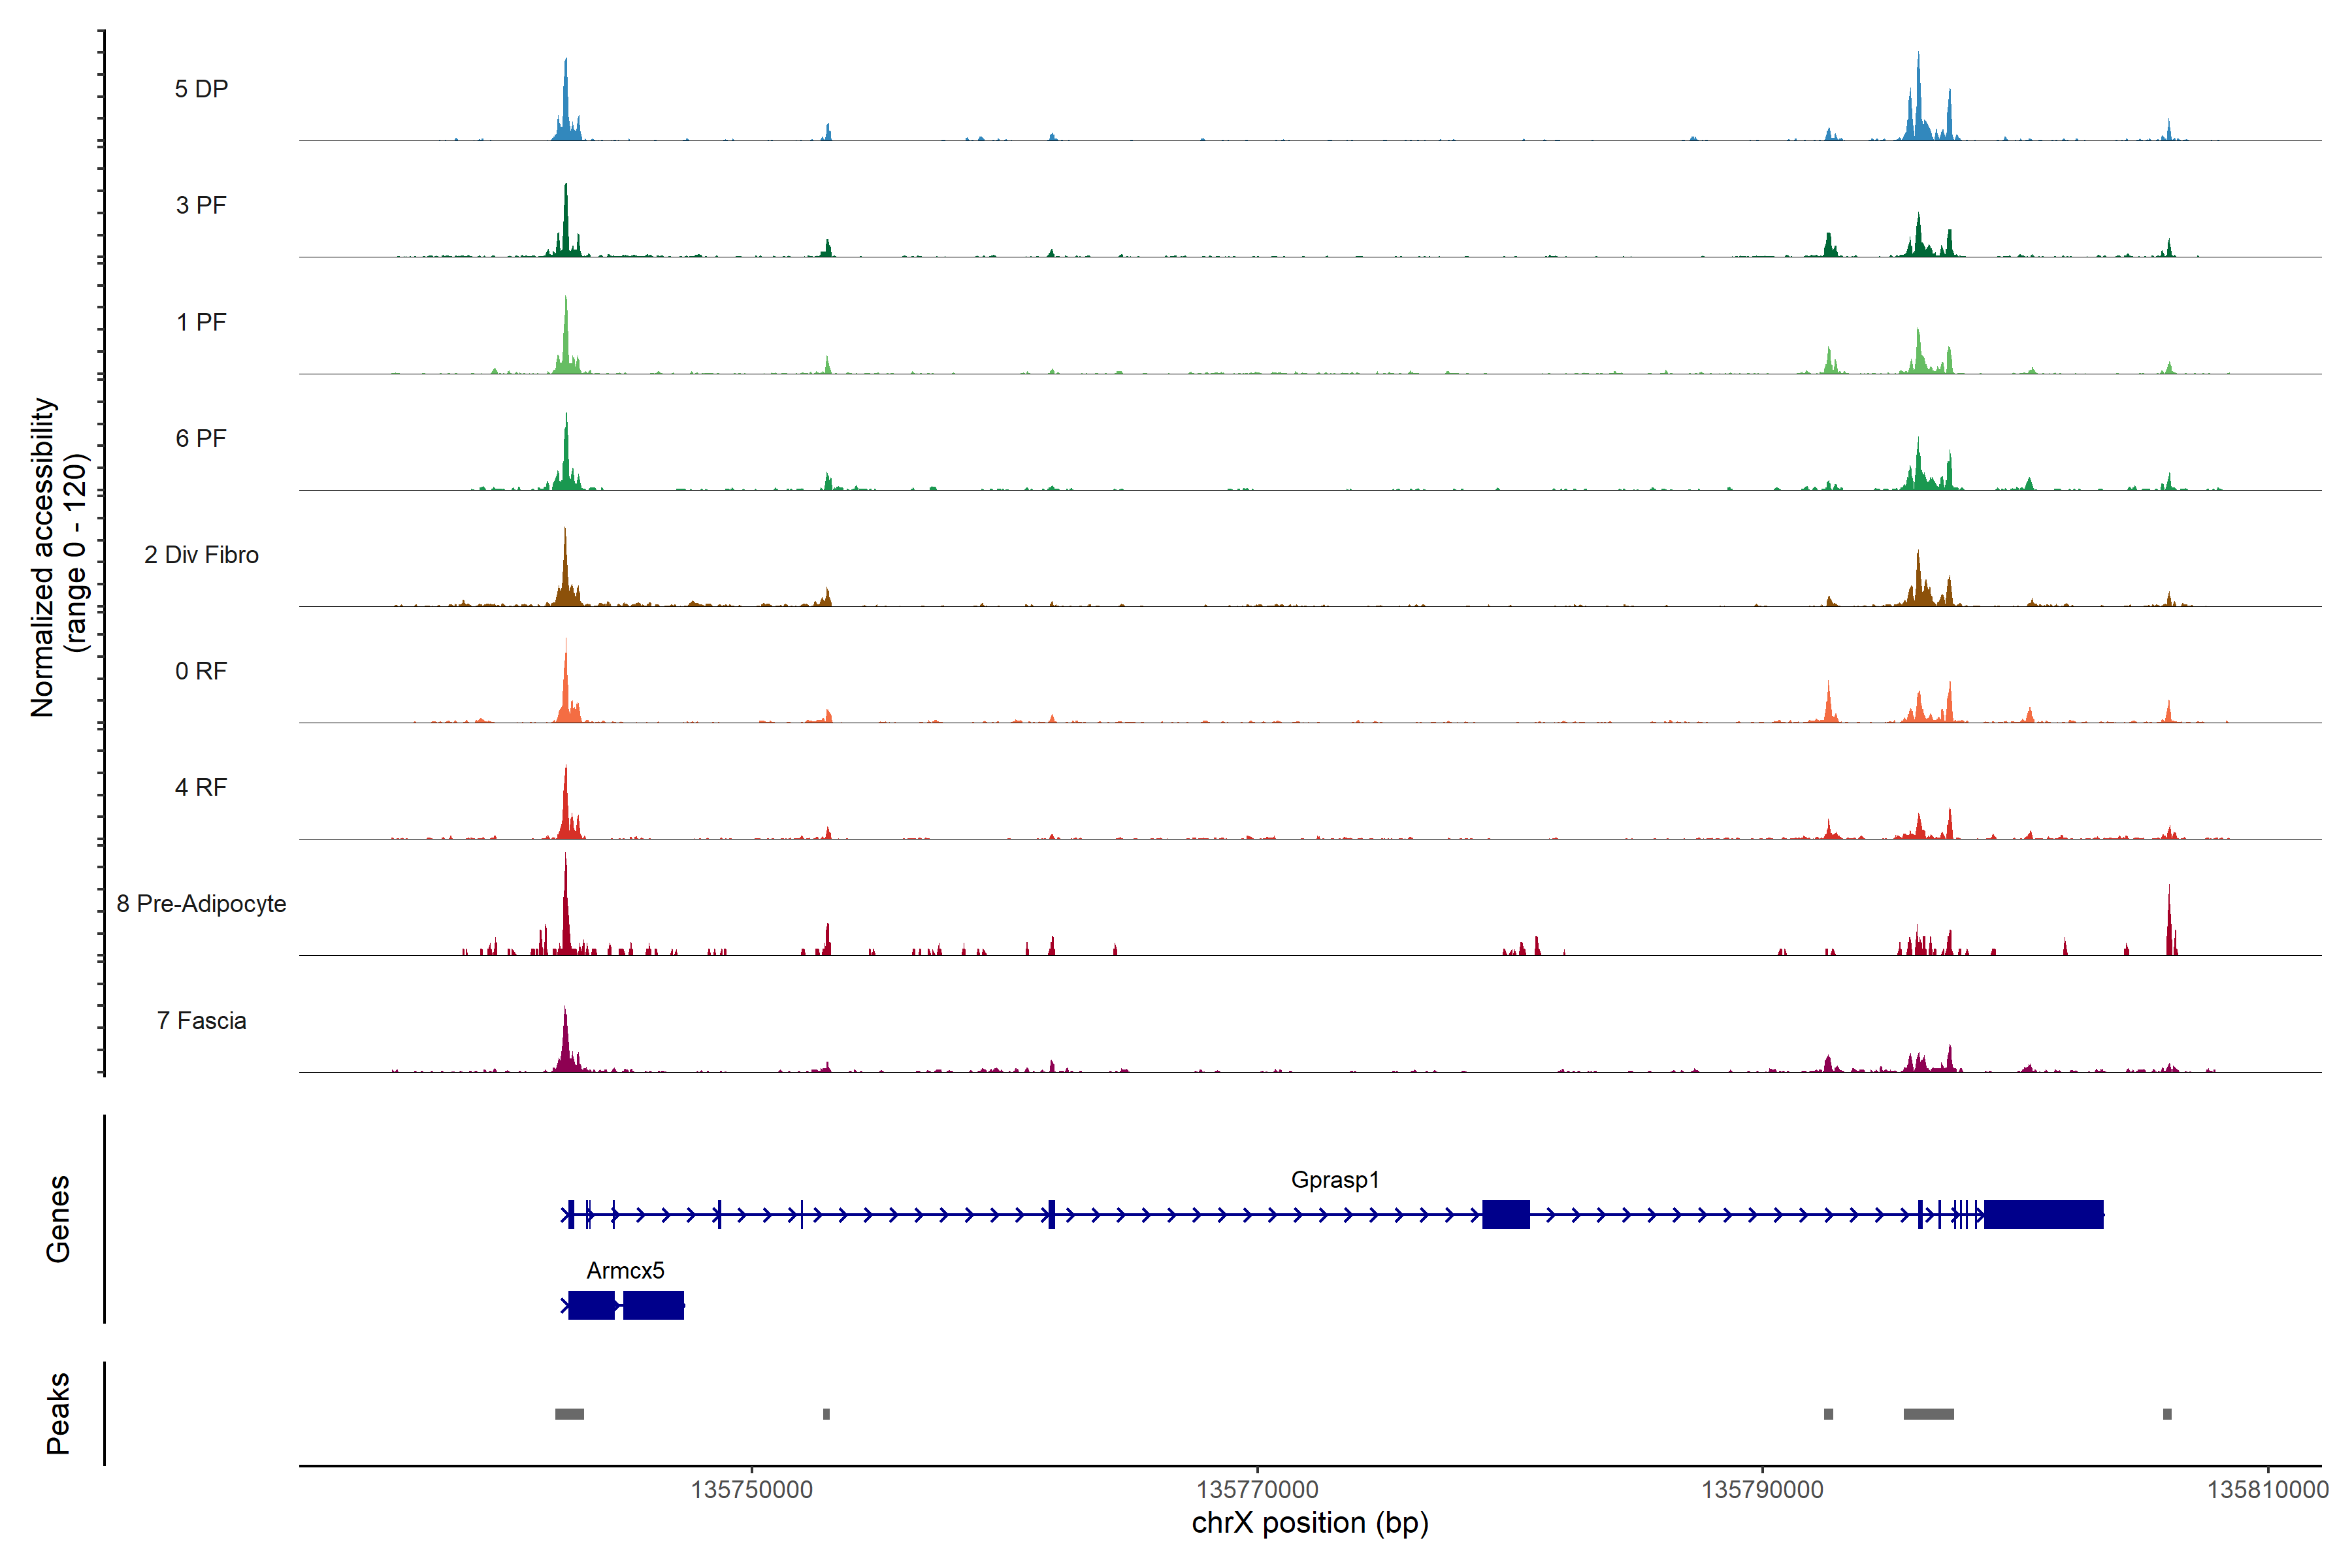Click the rightmost gray peak marker

click(x=2167, y=1413)
